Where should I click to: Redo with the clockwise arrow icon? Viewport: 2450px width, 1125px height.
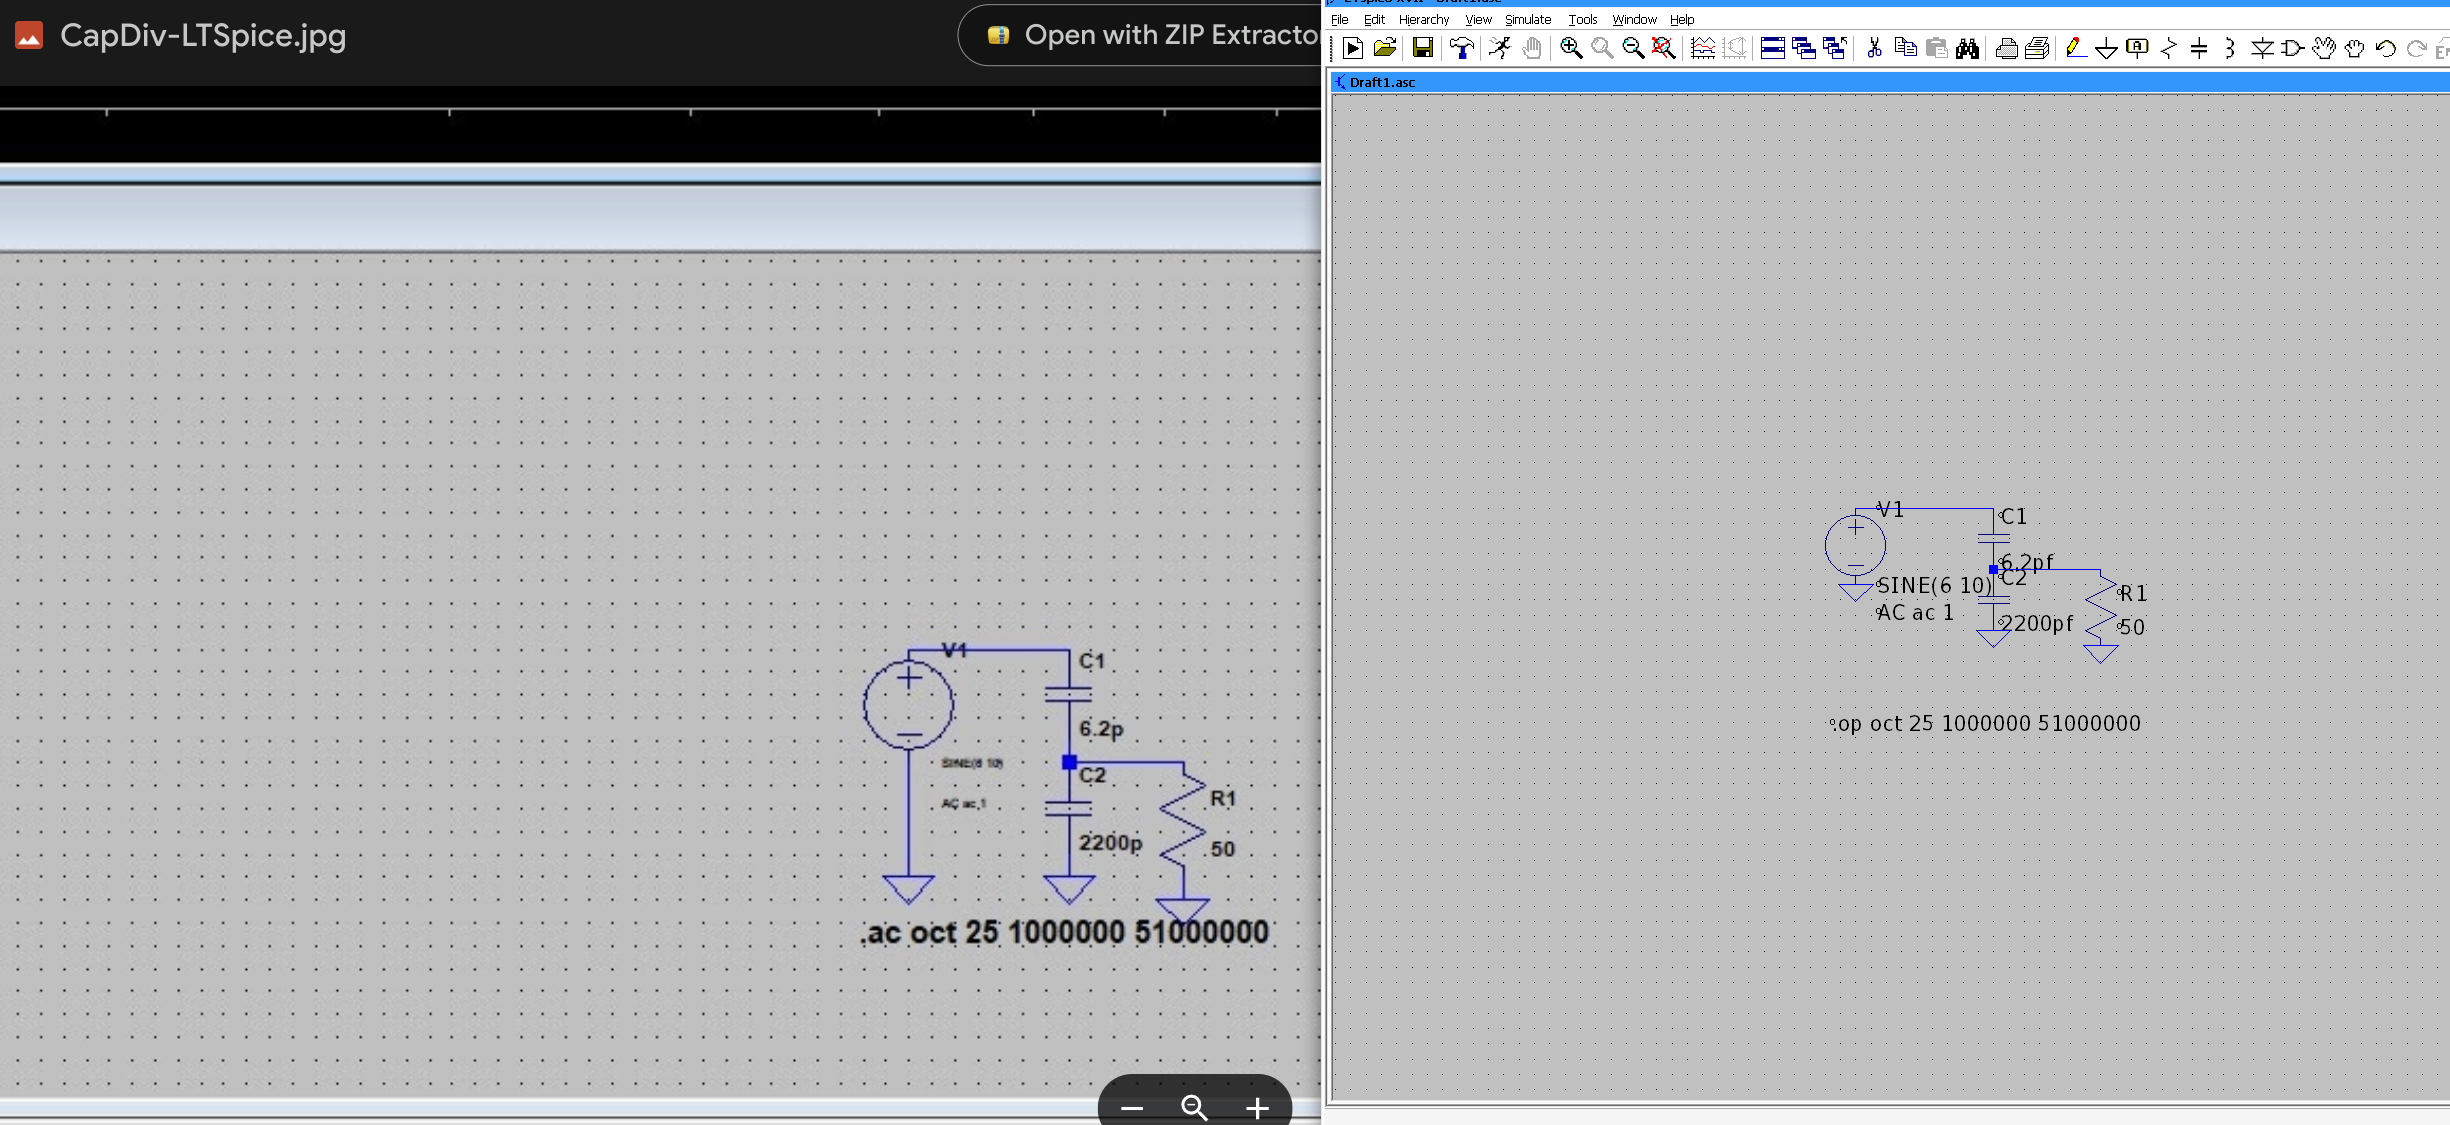pos(2417,48)
